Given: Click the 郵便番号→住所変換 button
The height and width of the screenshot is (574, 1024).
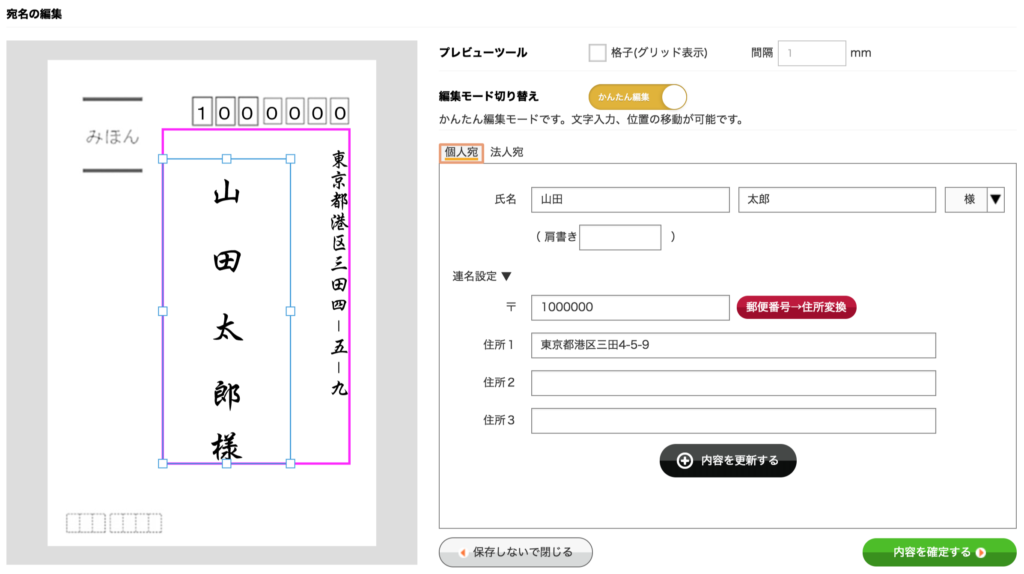Looking at the screenshot, I should tap(796, 307).
